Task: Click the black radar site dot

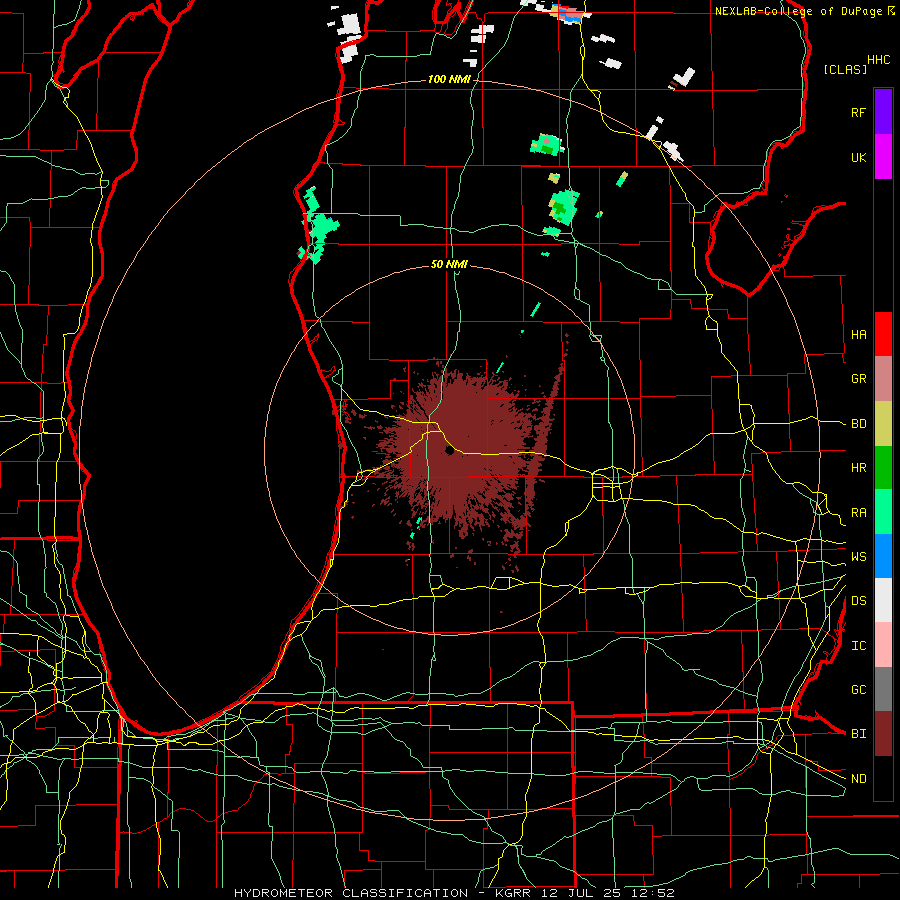Action: tap(449, 451)
